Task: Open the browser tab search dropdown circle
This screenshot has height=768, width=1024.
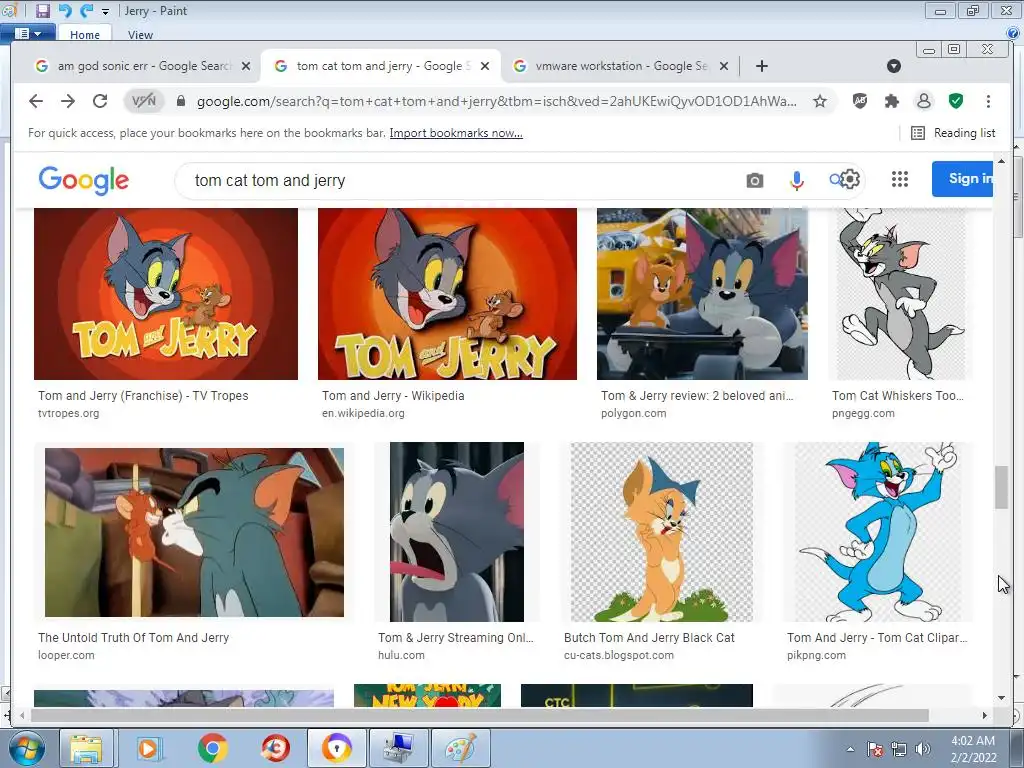Action: [x=894, y=66]
